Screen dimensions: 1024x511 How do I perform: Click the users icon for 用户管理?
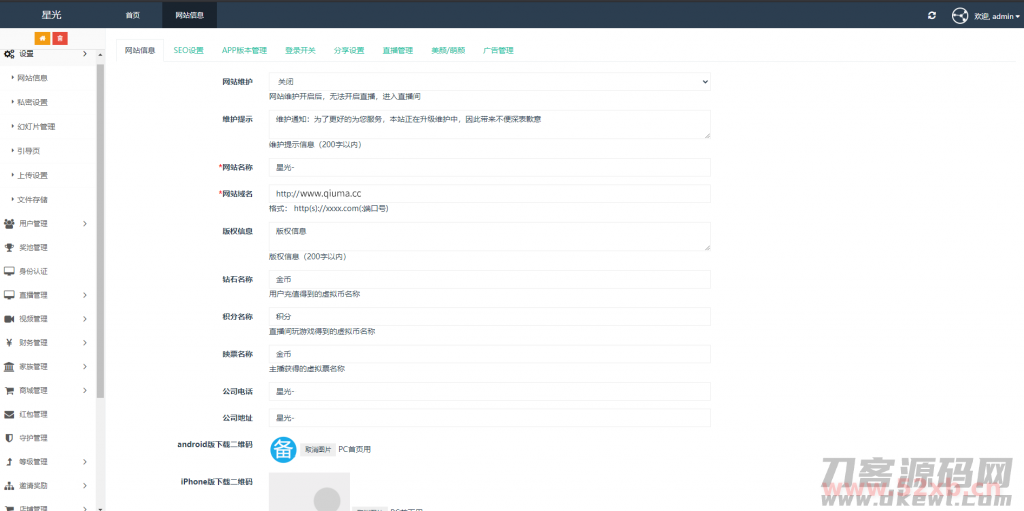tap(9, 223)
